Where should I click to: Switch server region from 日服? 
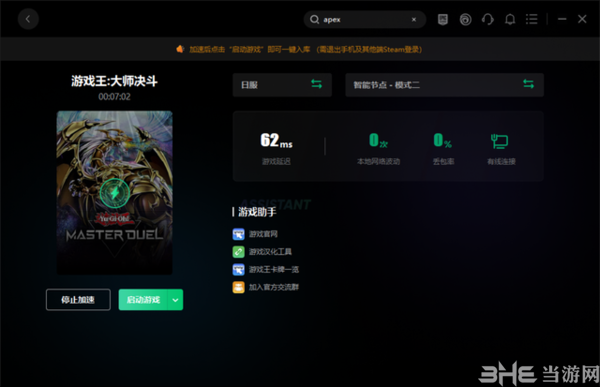(x=282, y=85)
